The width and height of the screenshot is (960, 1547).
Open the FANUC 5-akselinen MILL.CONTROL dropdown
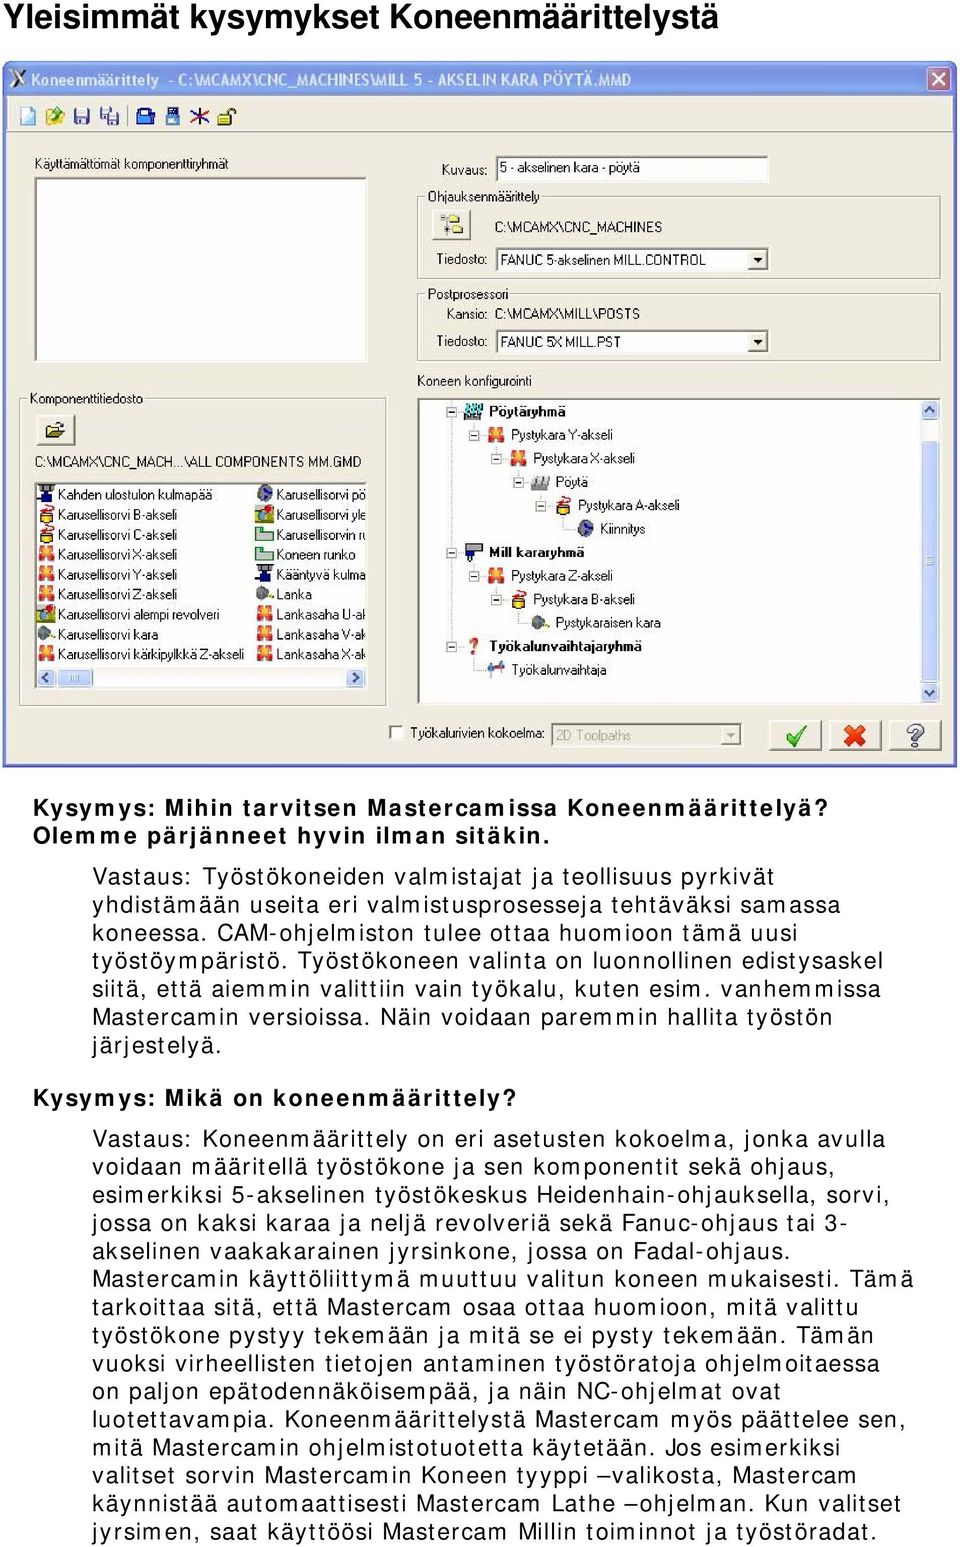[758, 260]
